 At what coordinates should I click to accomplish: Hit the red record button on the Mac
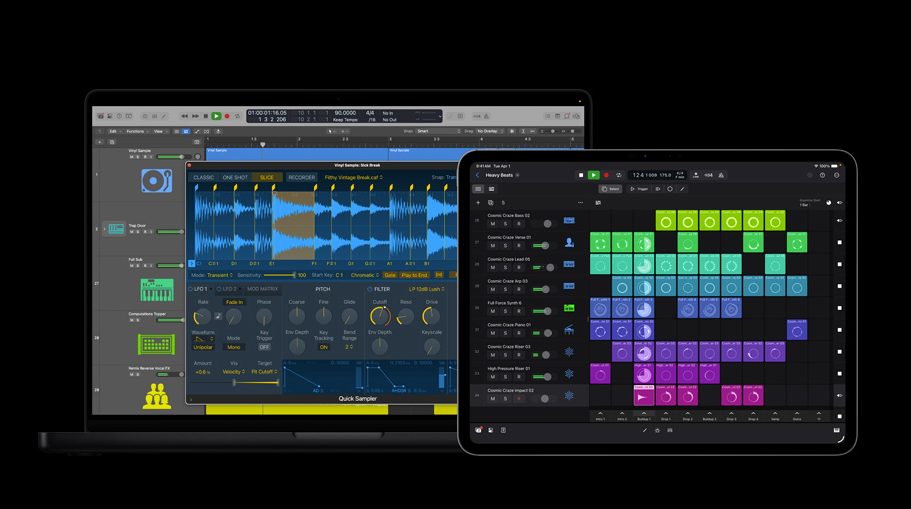point(227,116)
